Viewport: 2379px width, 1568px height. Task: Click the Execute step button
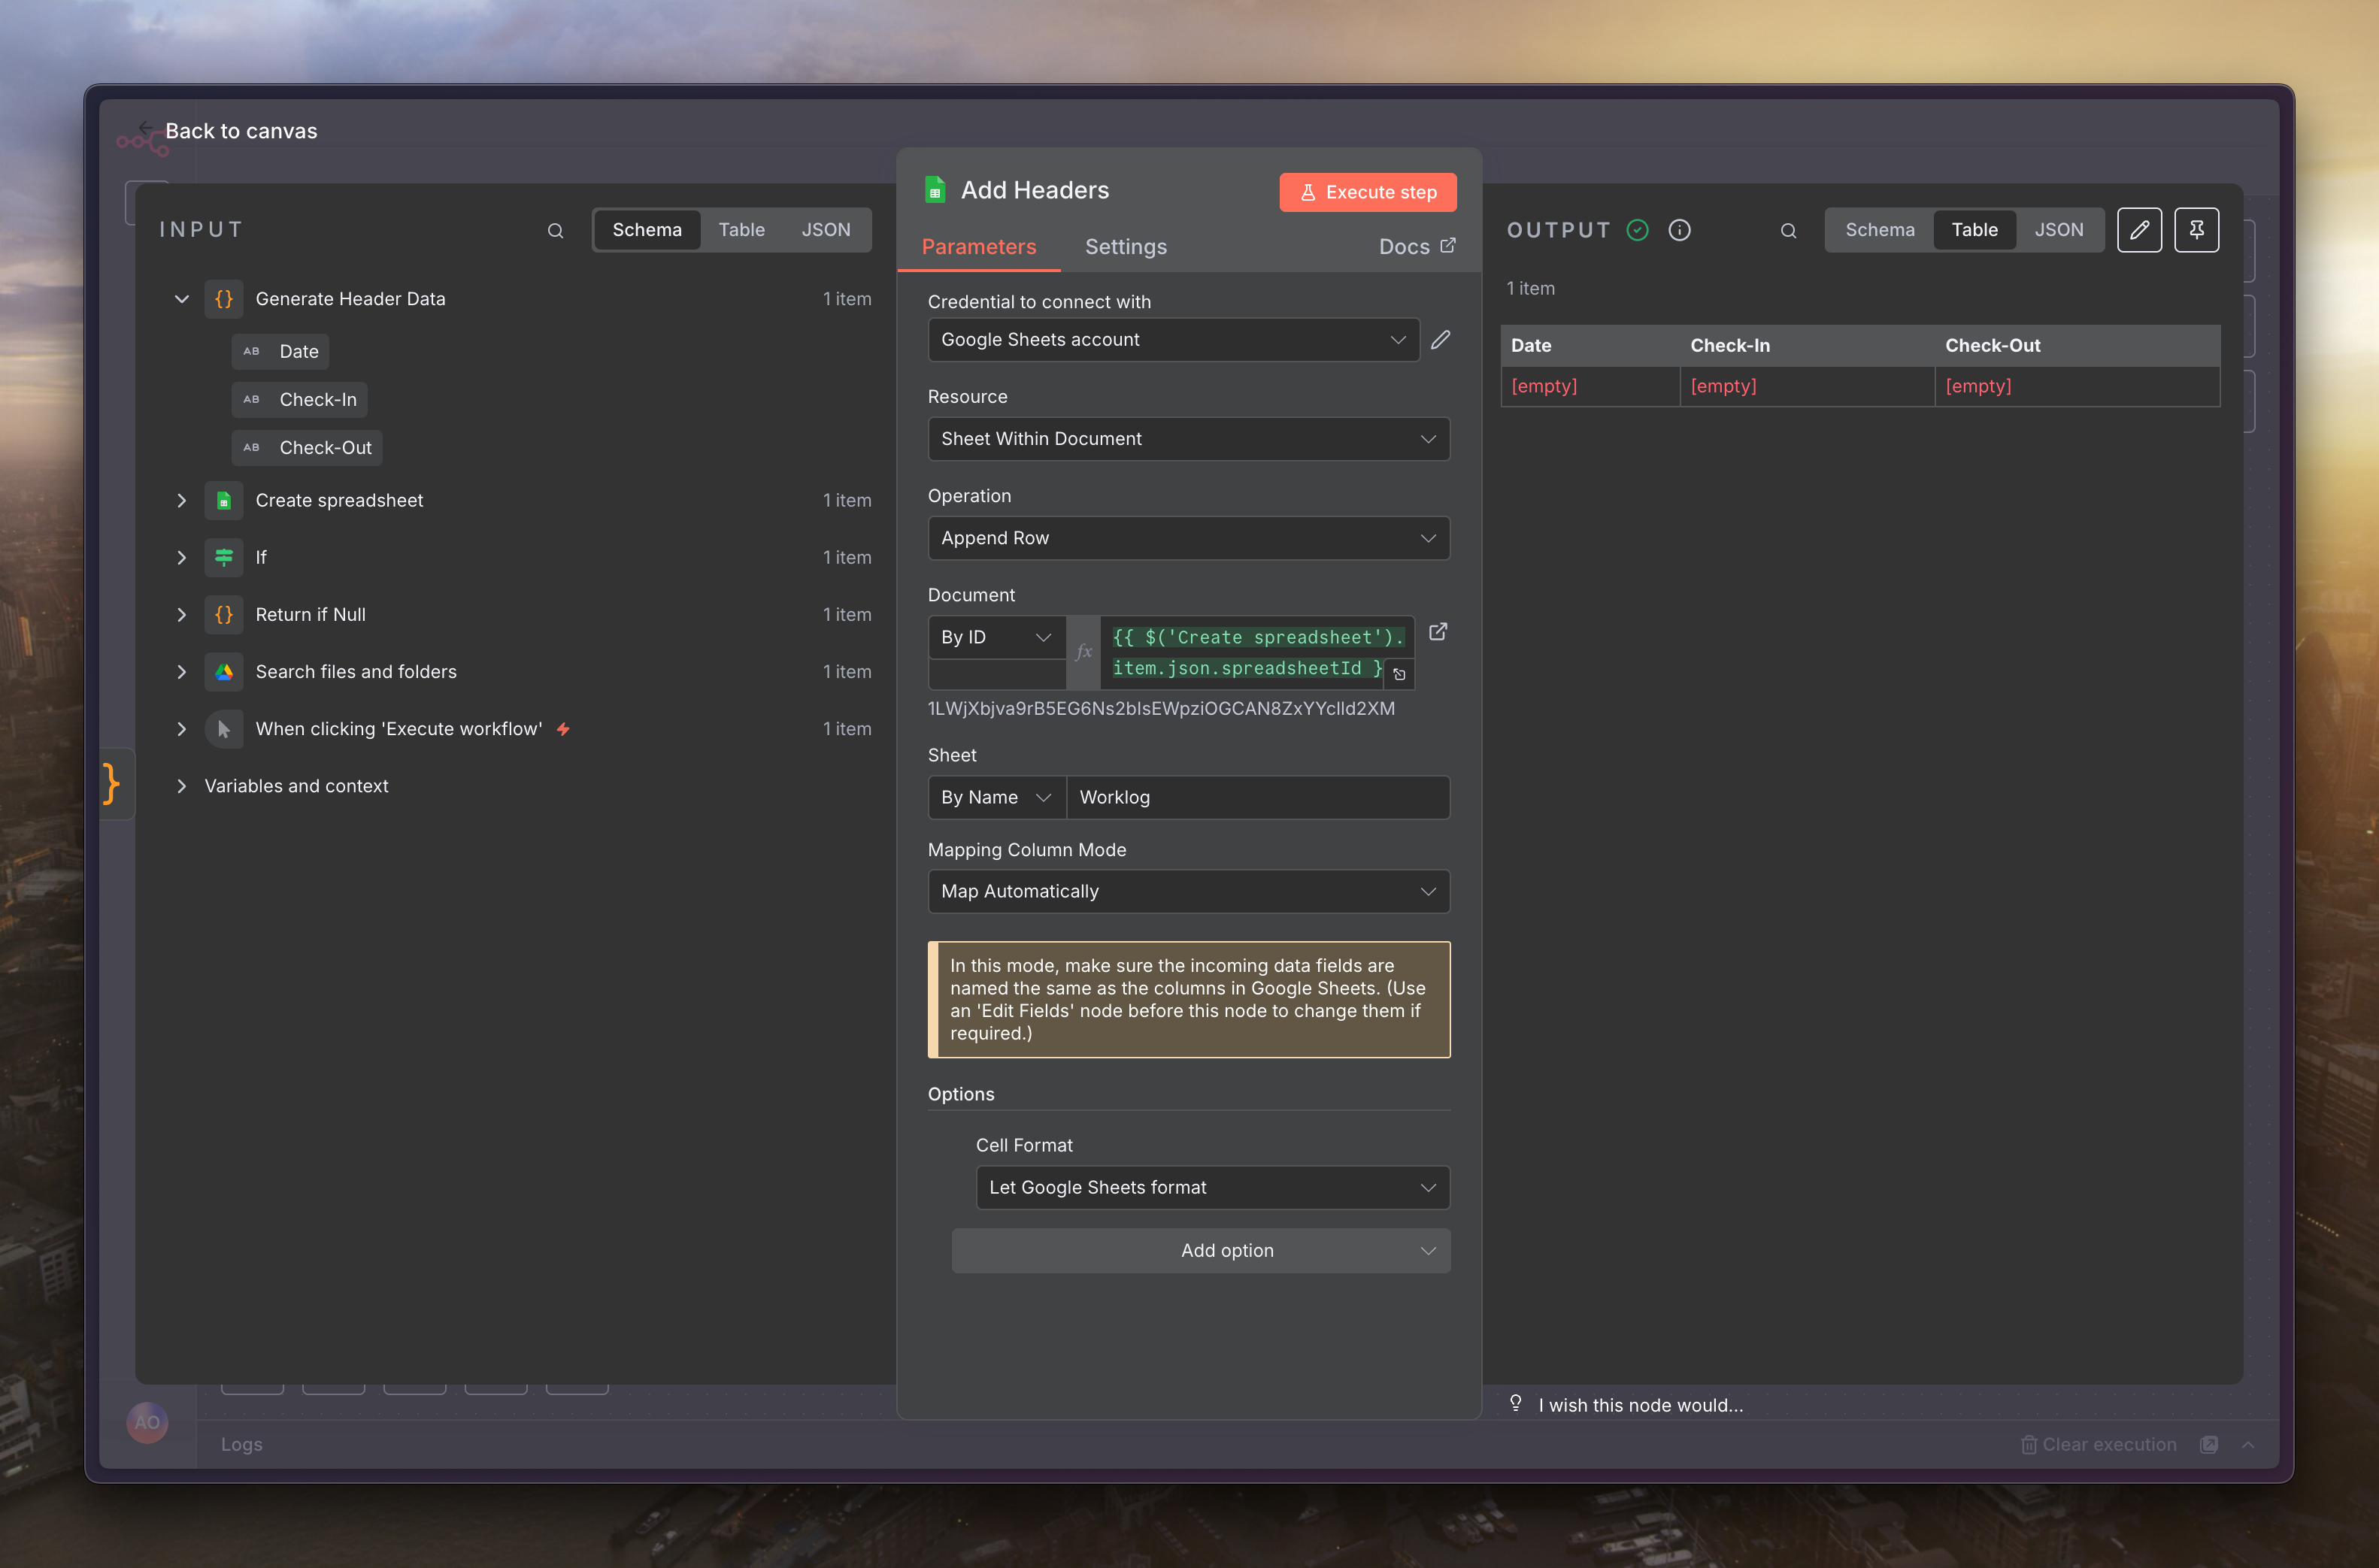tap(1367, 192)
